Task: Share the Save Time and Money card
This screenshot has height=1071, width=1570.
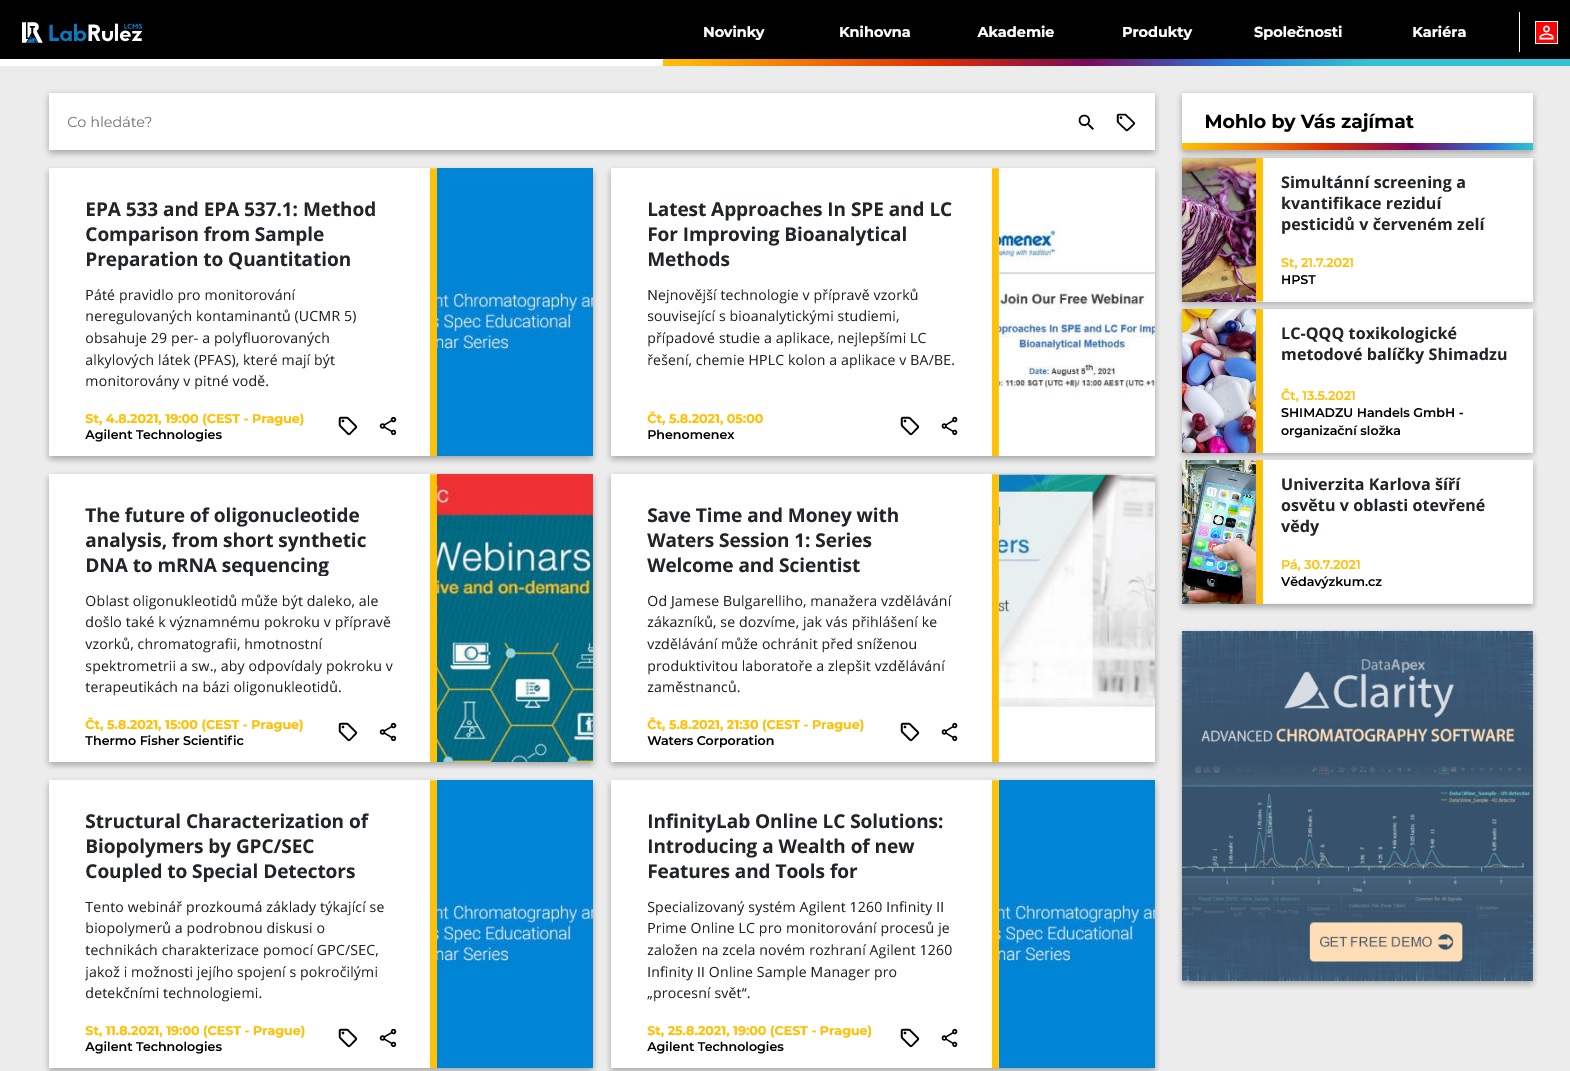Action: tap(950, 732)
